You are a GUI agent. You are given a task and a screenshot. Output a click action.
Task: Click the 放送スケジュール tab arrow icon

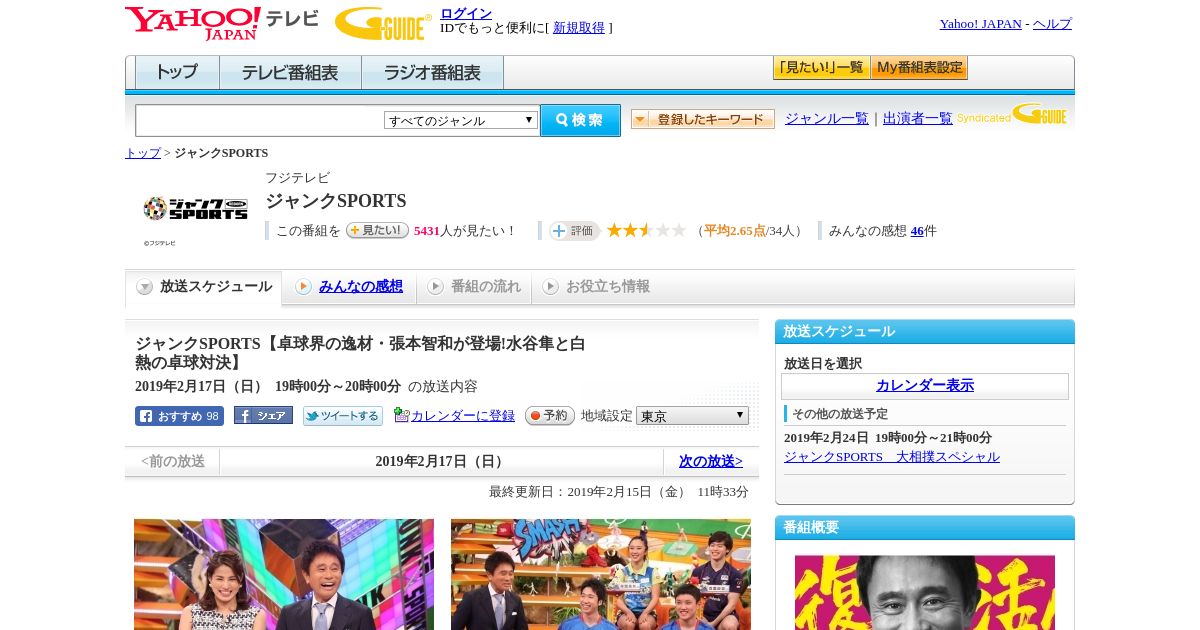click(145, 287)
